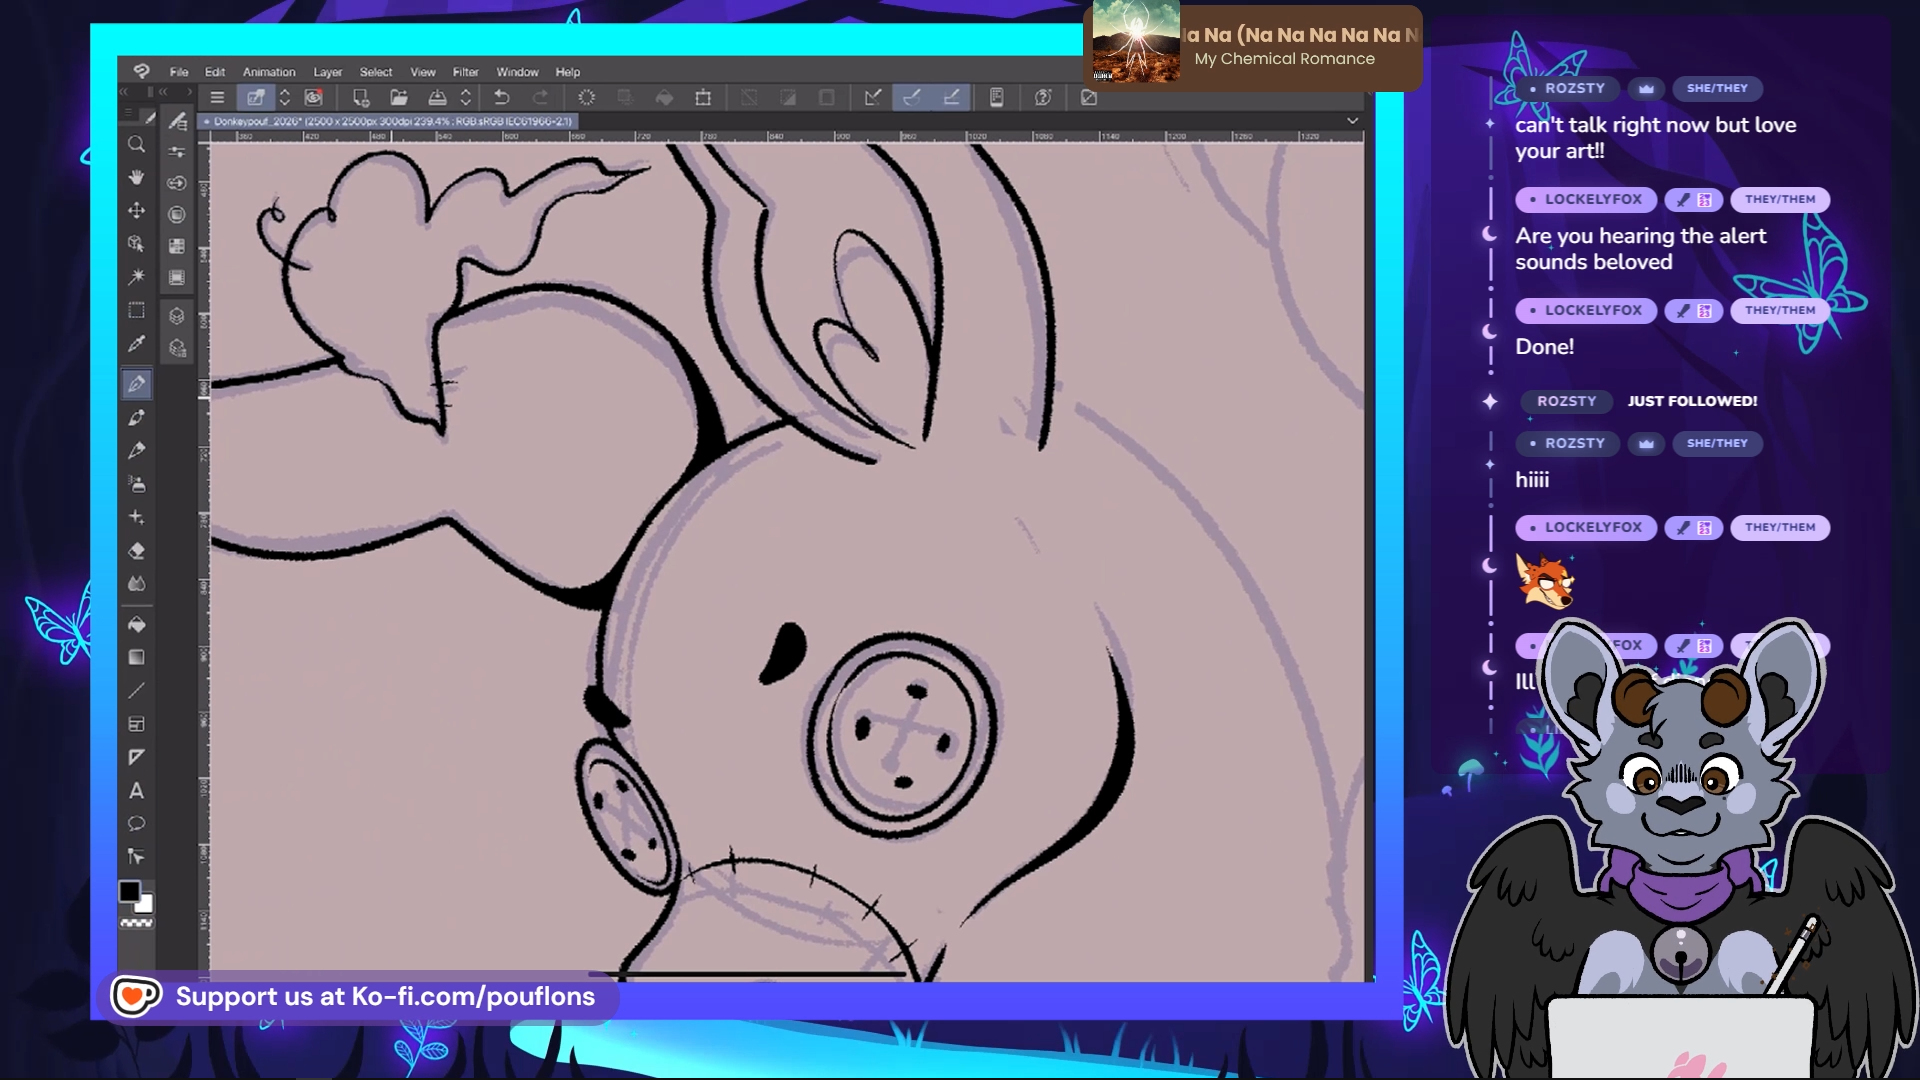Open the Filter menu

tap(465, 72)
